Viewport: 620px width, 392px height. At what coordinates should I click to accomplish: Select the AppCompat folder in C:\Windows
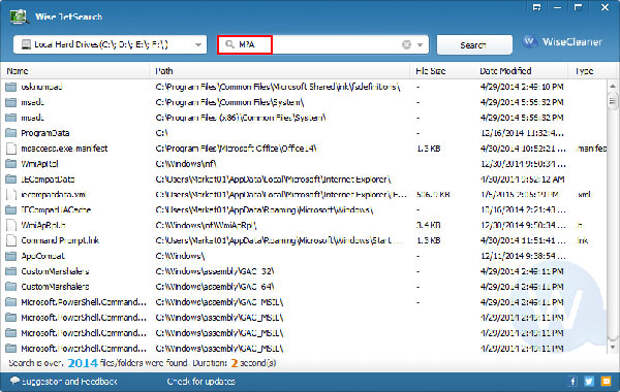click(x=304, y=256)
